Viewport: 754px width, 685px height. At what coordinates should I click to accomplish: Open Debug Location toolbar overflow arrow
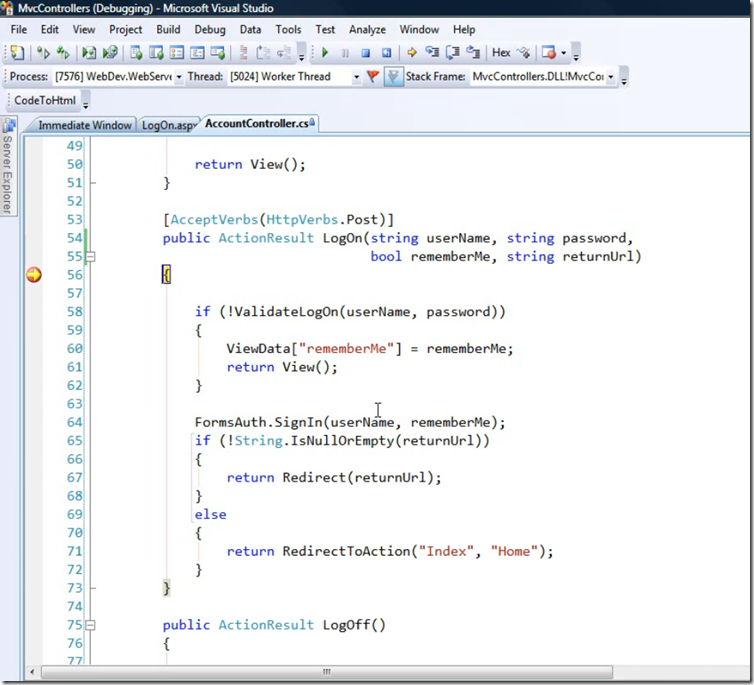[624, 78]
